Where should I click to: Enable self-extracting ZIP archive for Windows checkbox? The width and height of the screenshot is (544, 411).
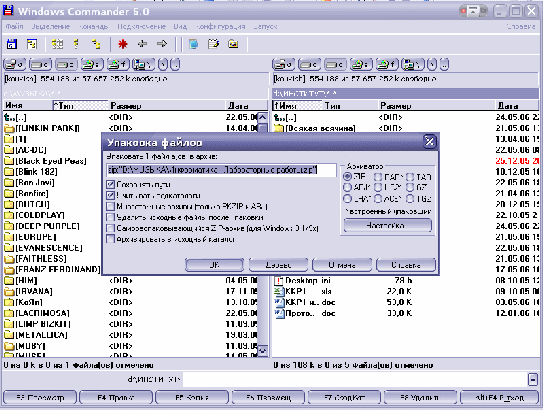click(110, 228)
